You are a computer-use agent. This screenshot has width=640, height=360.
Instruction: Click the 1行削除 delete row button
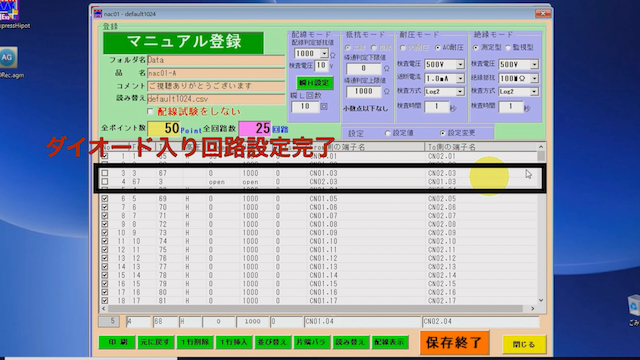[195, 342]
